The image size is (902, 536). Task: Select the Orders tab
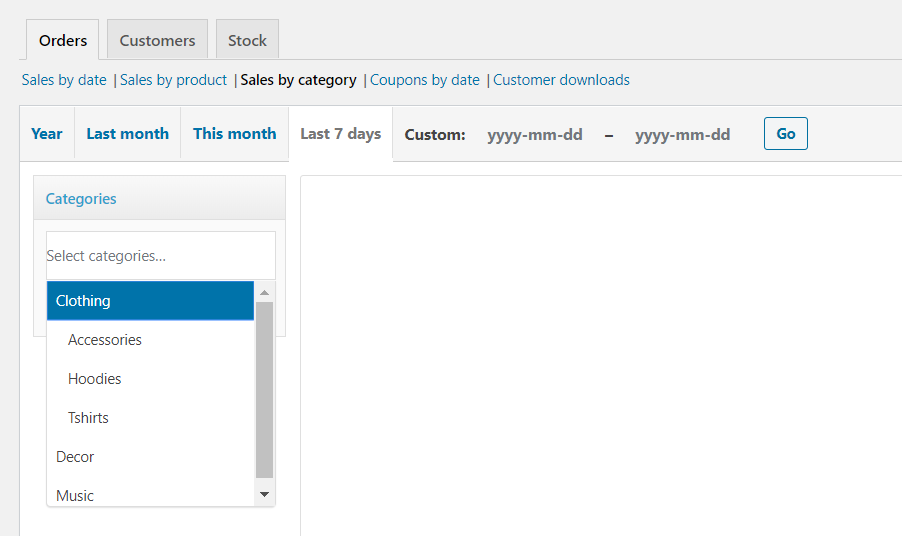click(x=63, y=41)
